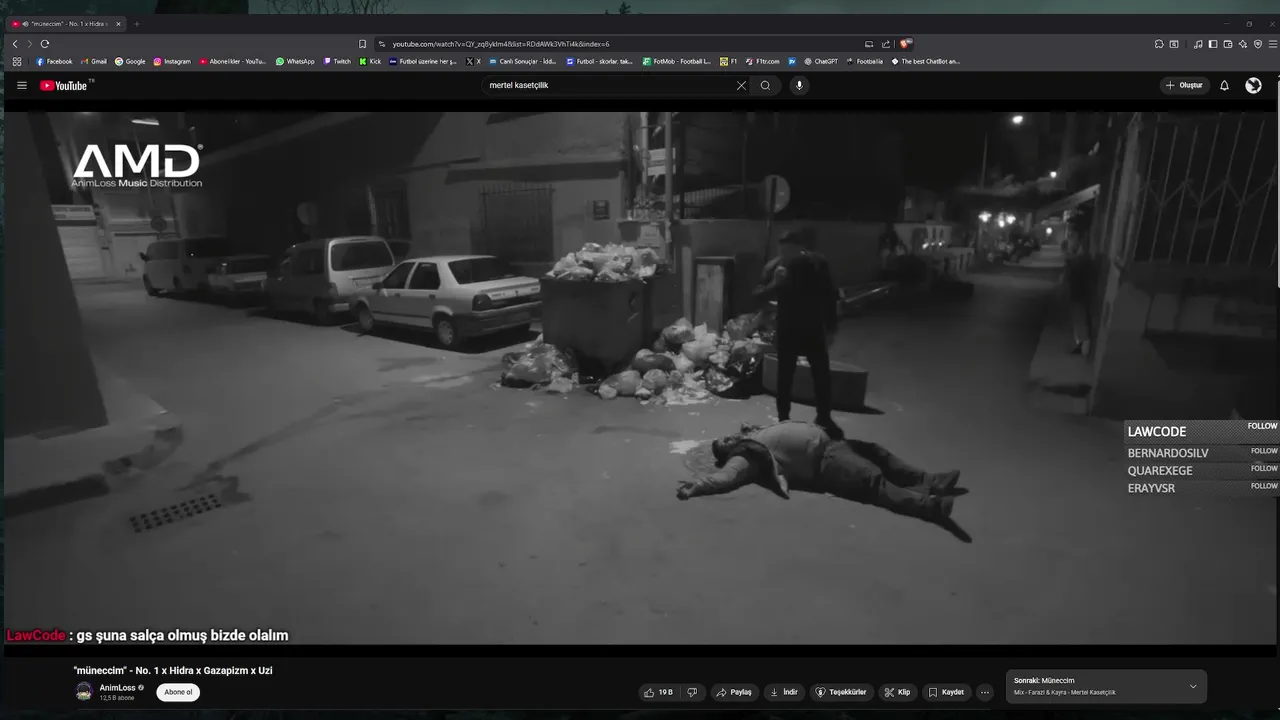Open the Facebook bookmark
Viewport: 1280px width, 720px height.
[x=55, y=61]
